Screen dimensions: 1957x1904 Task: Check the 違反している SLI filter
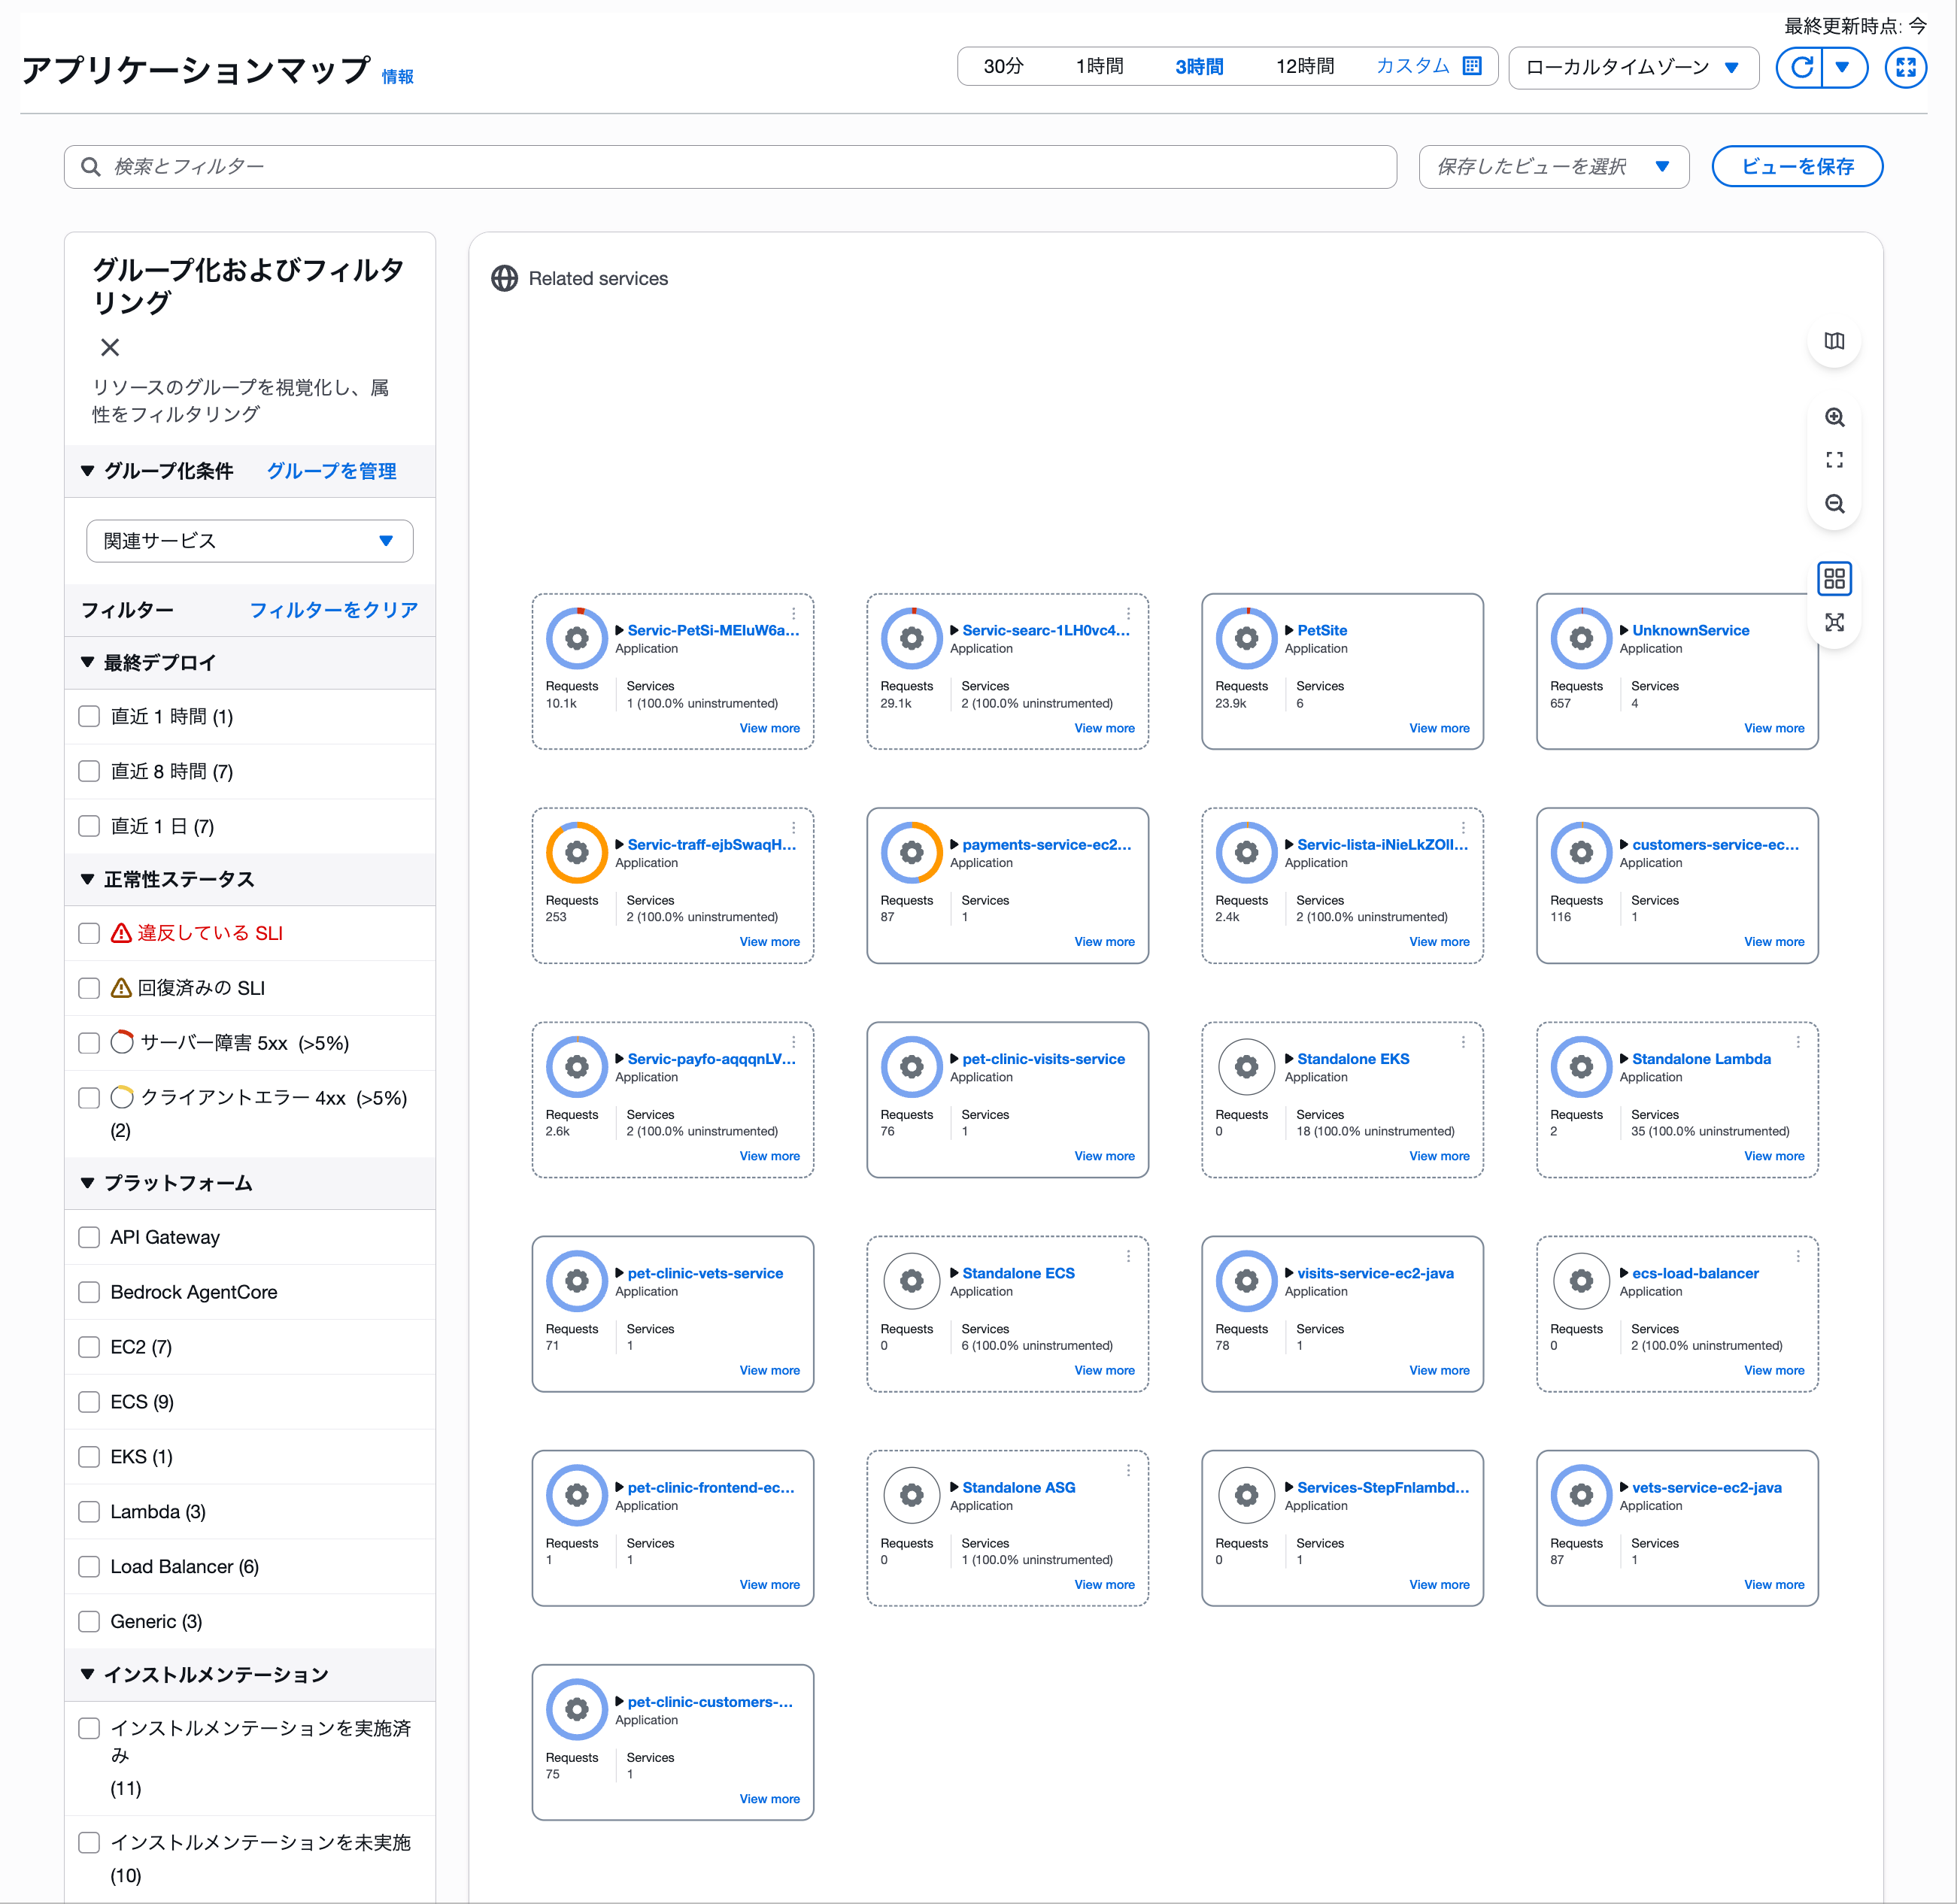click(x=89, y=933)
